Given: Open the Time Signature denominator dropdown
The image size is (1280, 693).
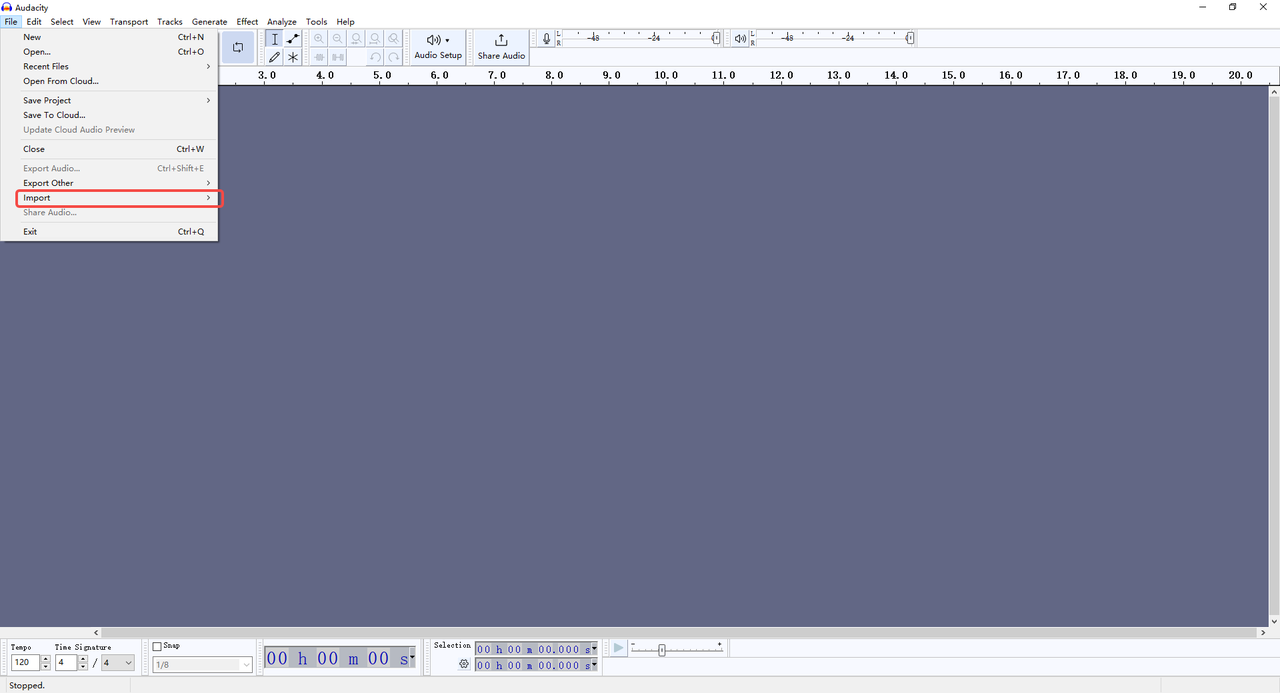Looking at the screenshot, I should [x=118, y=663].
